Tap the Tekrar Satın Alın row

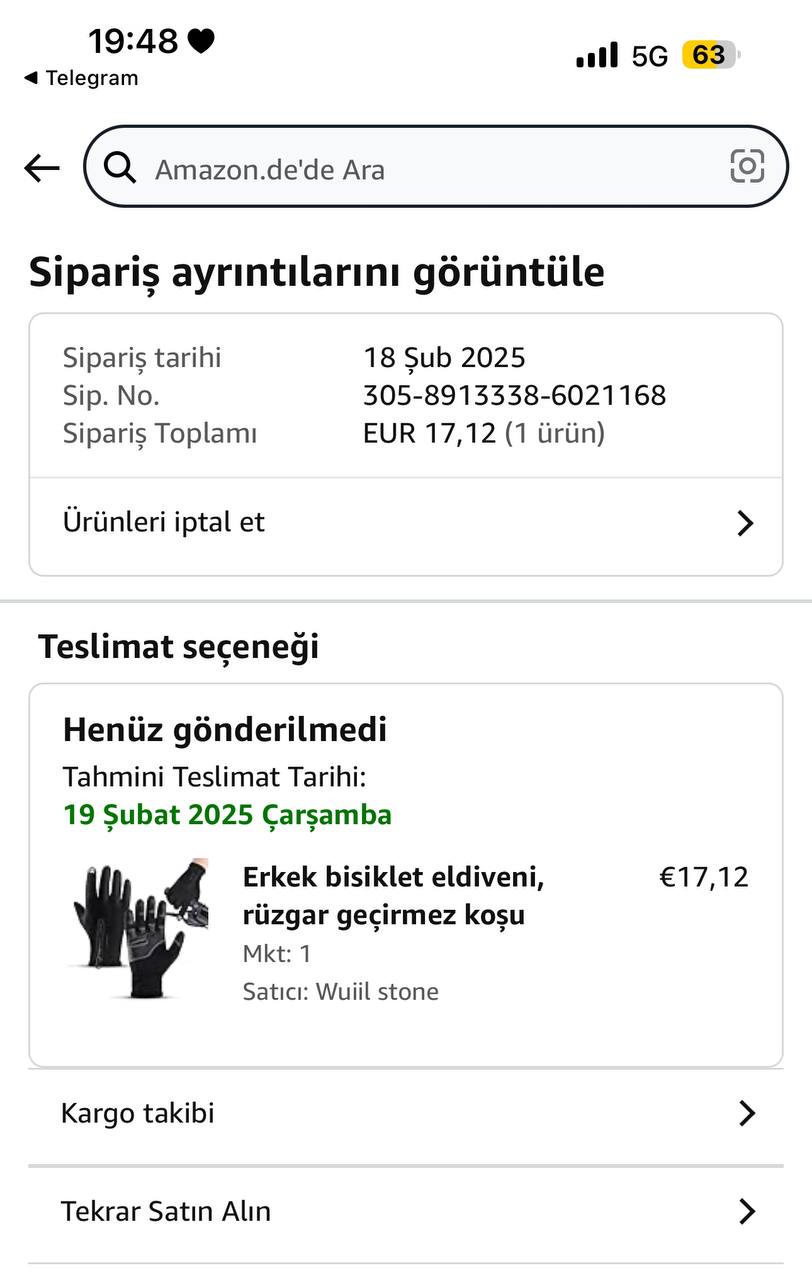coord(166,1212)
